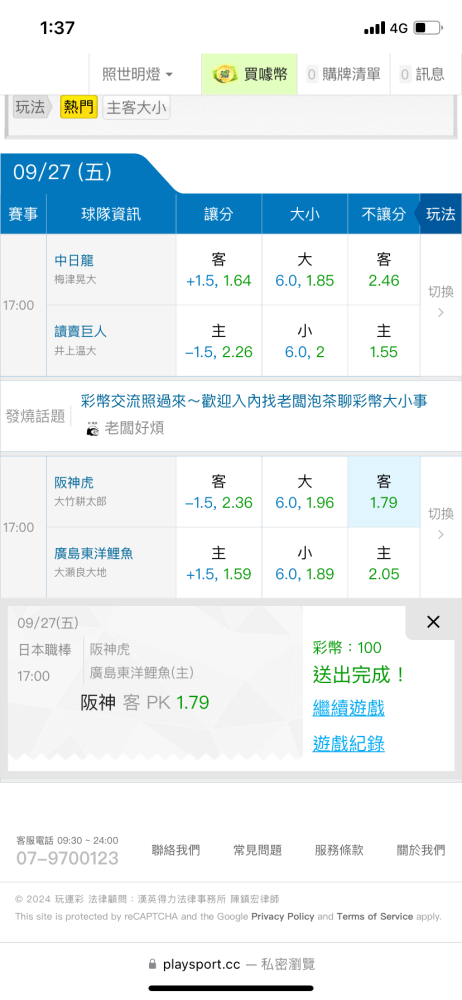Open the 彩幣交流照過來 hot topic link
The image size is (462, 1000).
254,401
